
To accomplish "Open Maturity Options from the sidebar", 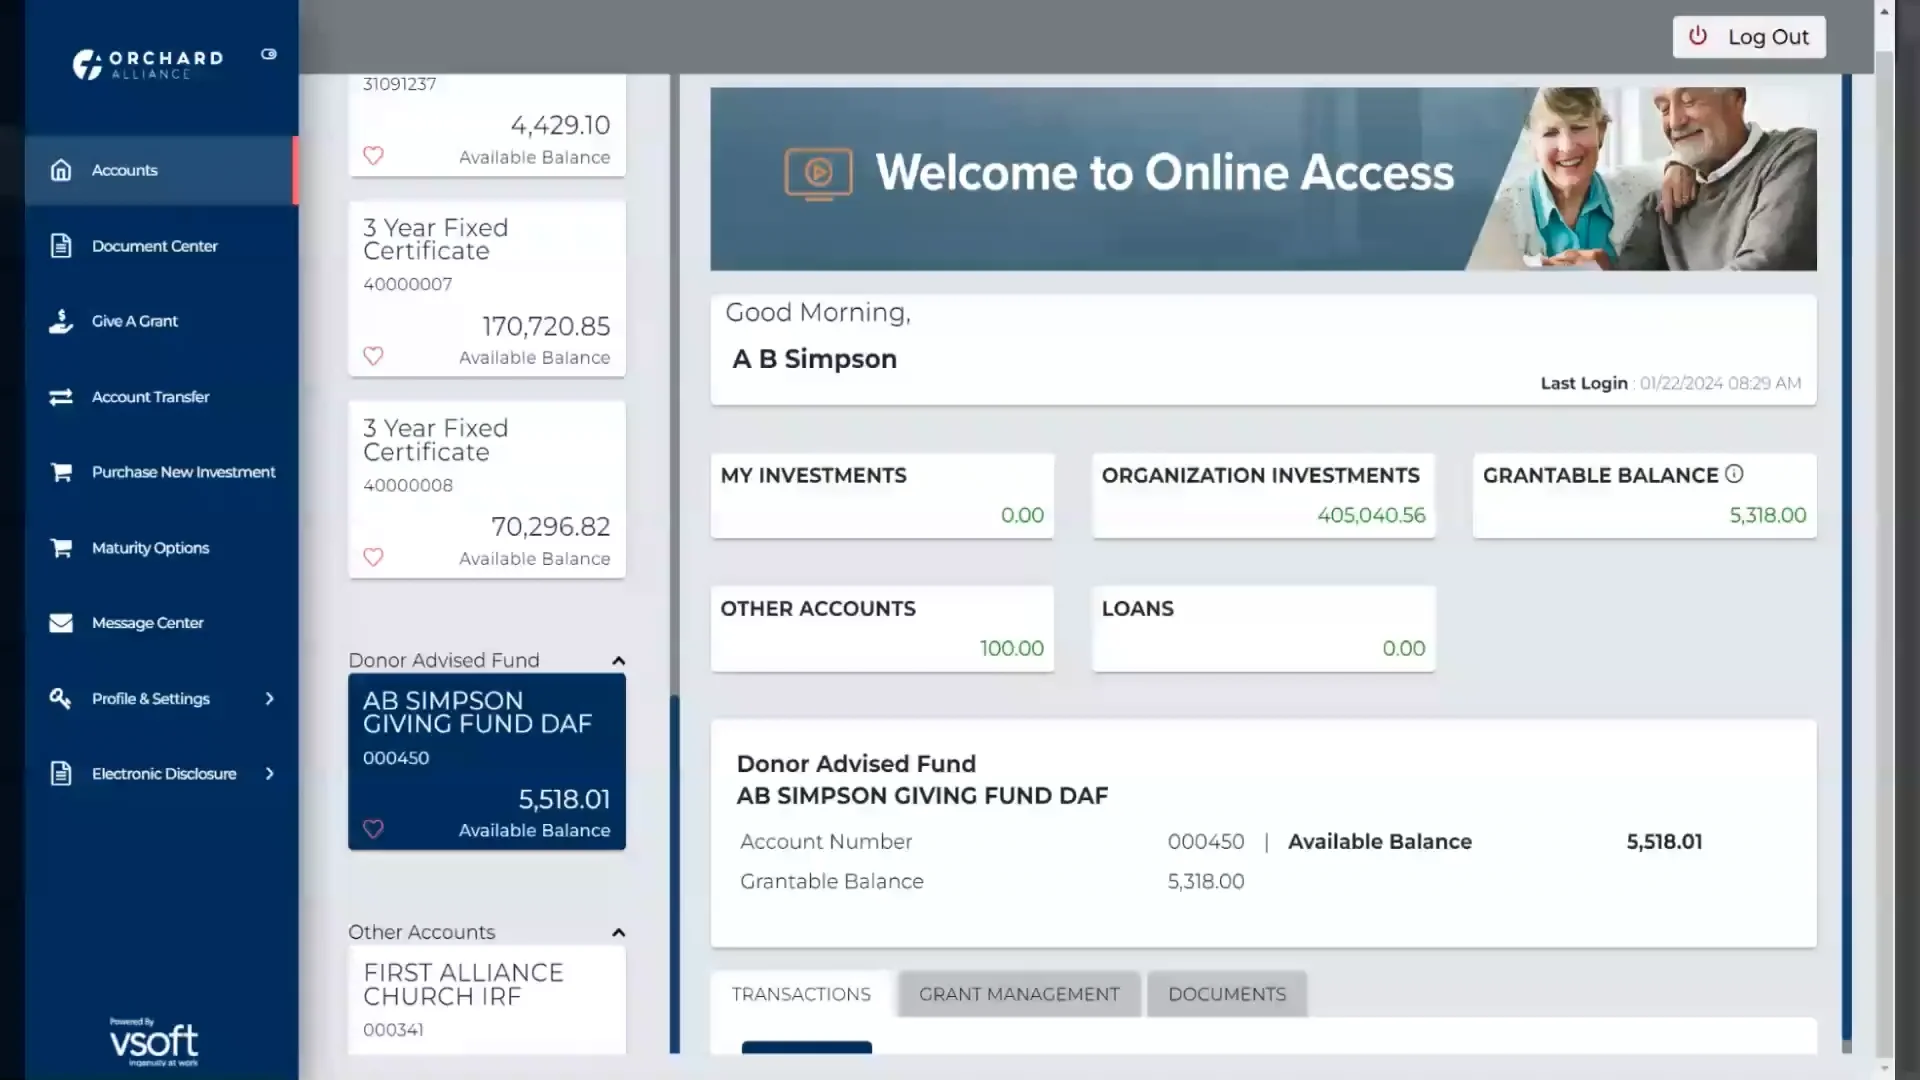I will (x=150, y=548).
